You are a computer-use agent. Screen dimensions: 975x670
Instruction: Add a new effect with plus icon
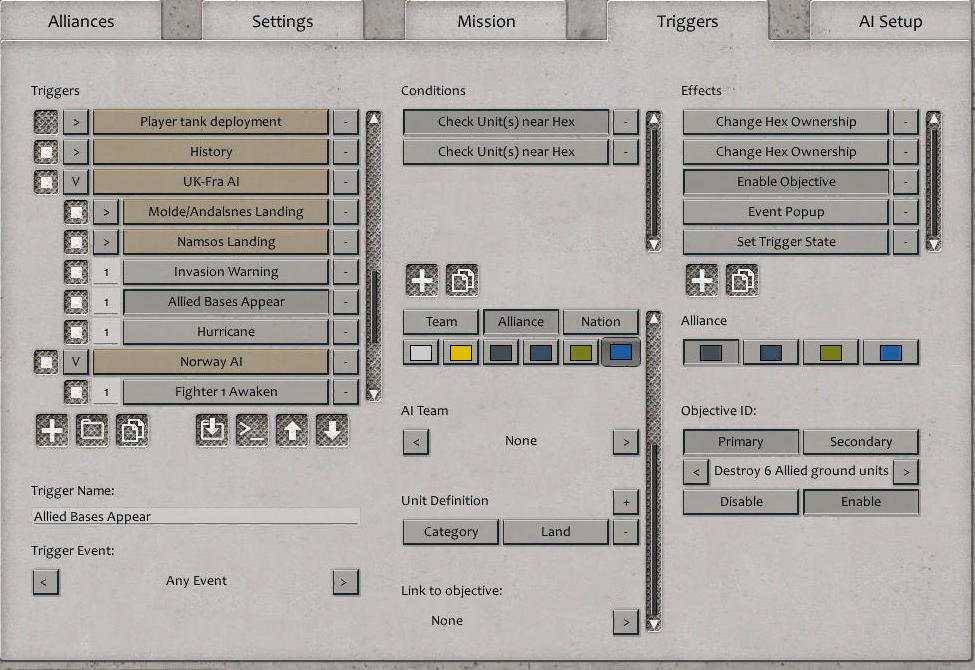pos(702,281)
